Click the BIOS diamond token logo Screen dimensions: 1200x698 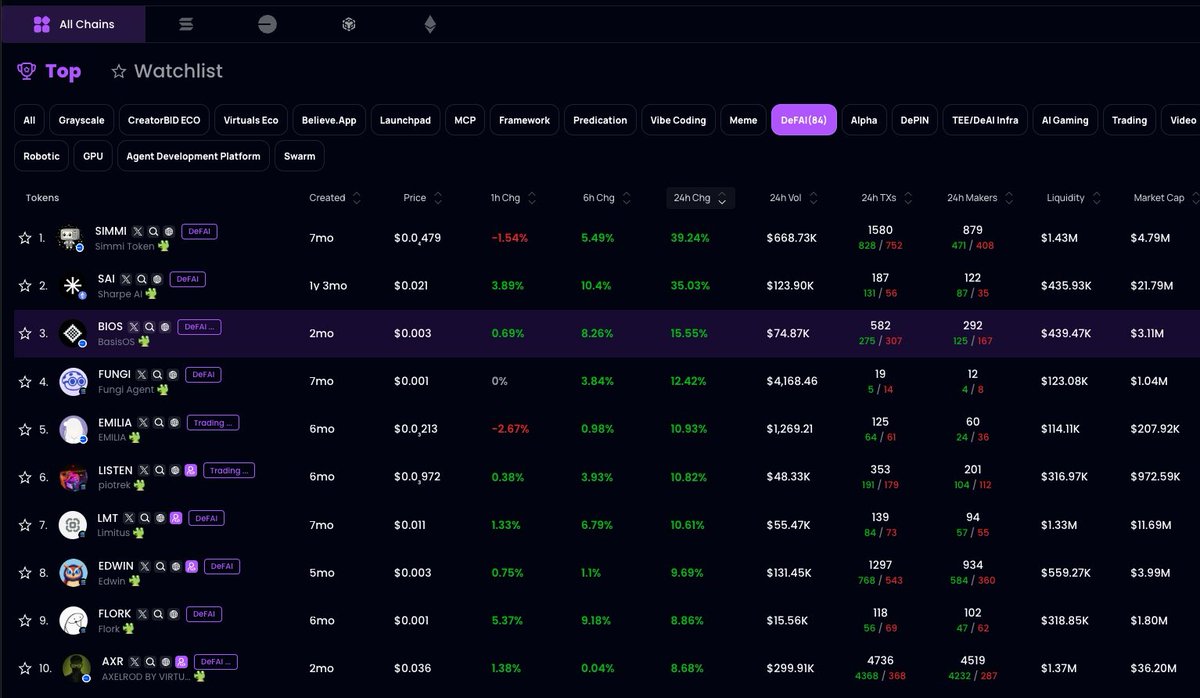point(73,333)
